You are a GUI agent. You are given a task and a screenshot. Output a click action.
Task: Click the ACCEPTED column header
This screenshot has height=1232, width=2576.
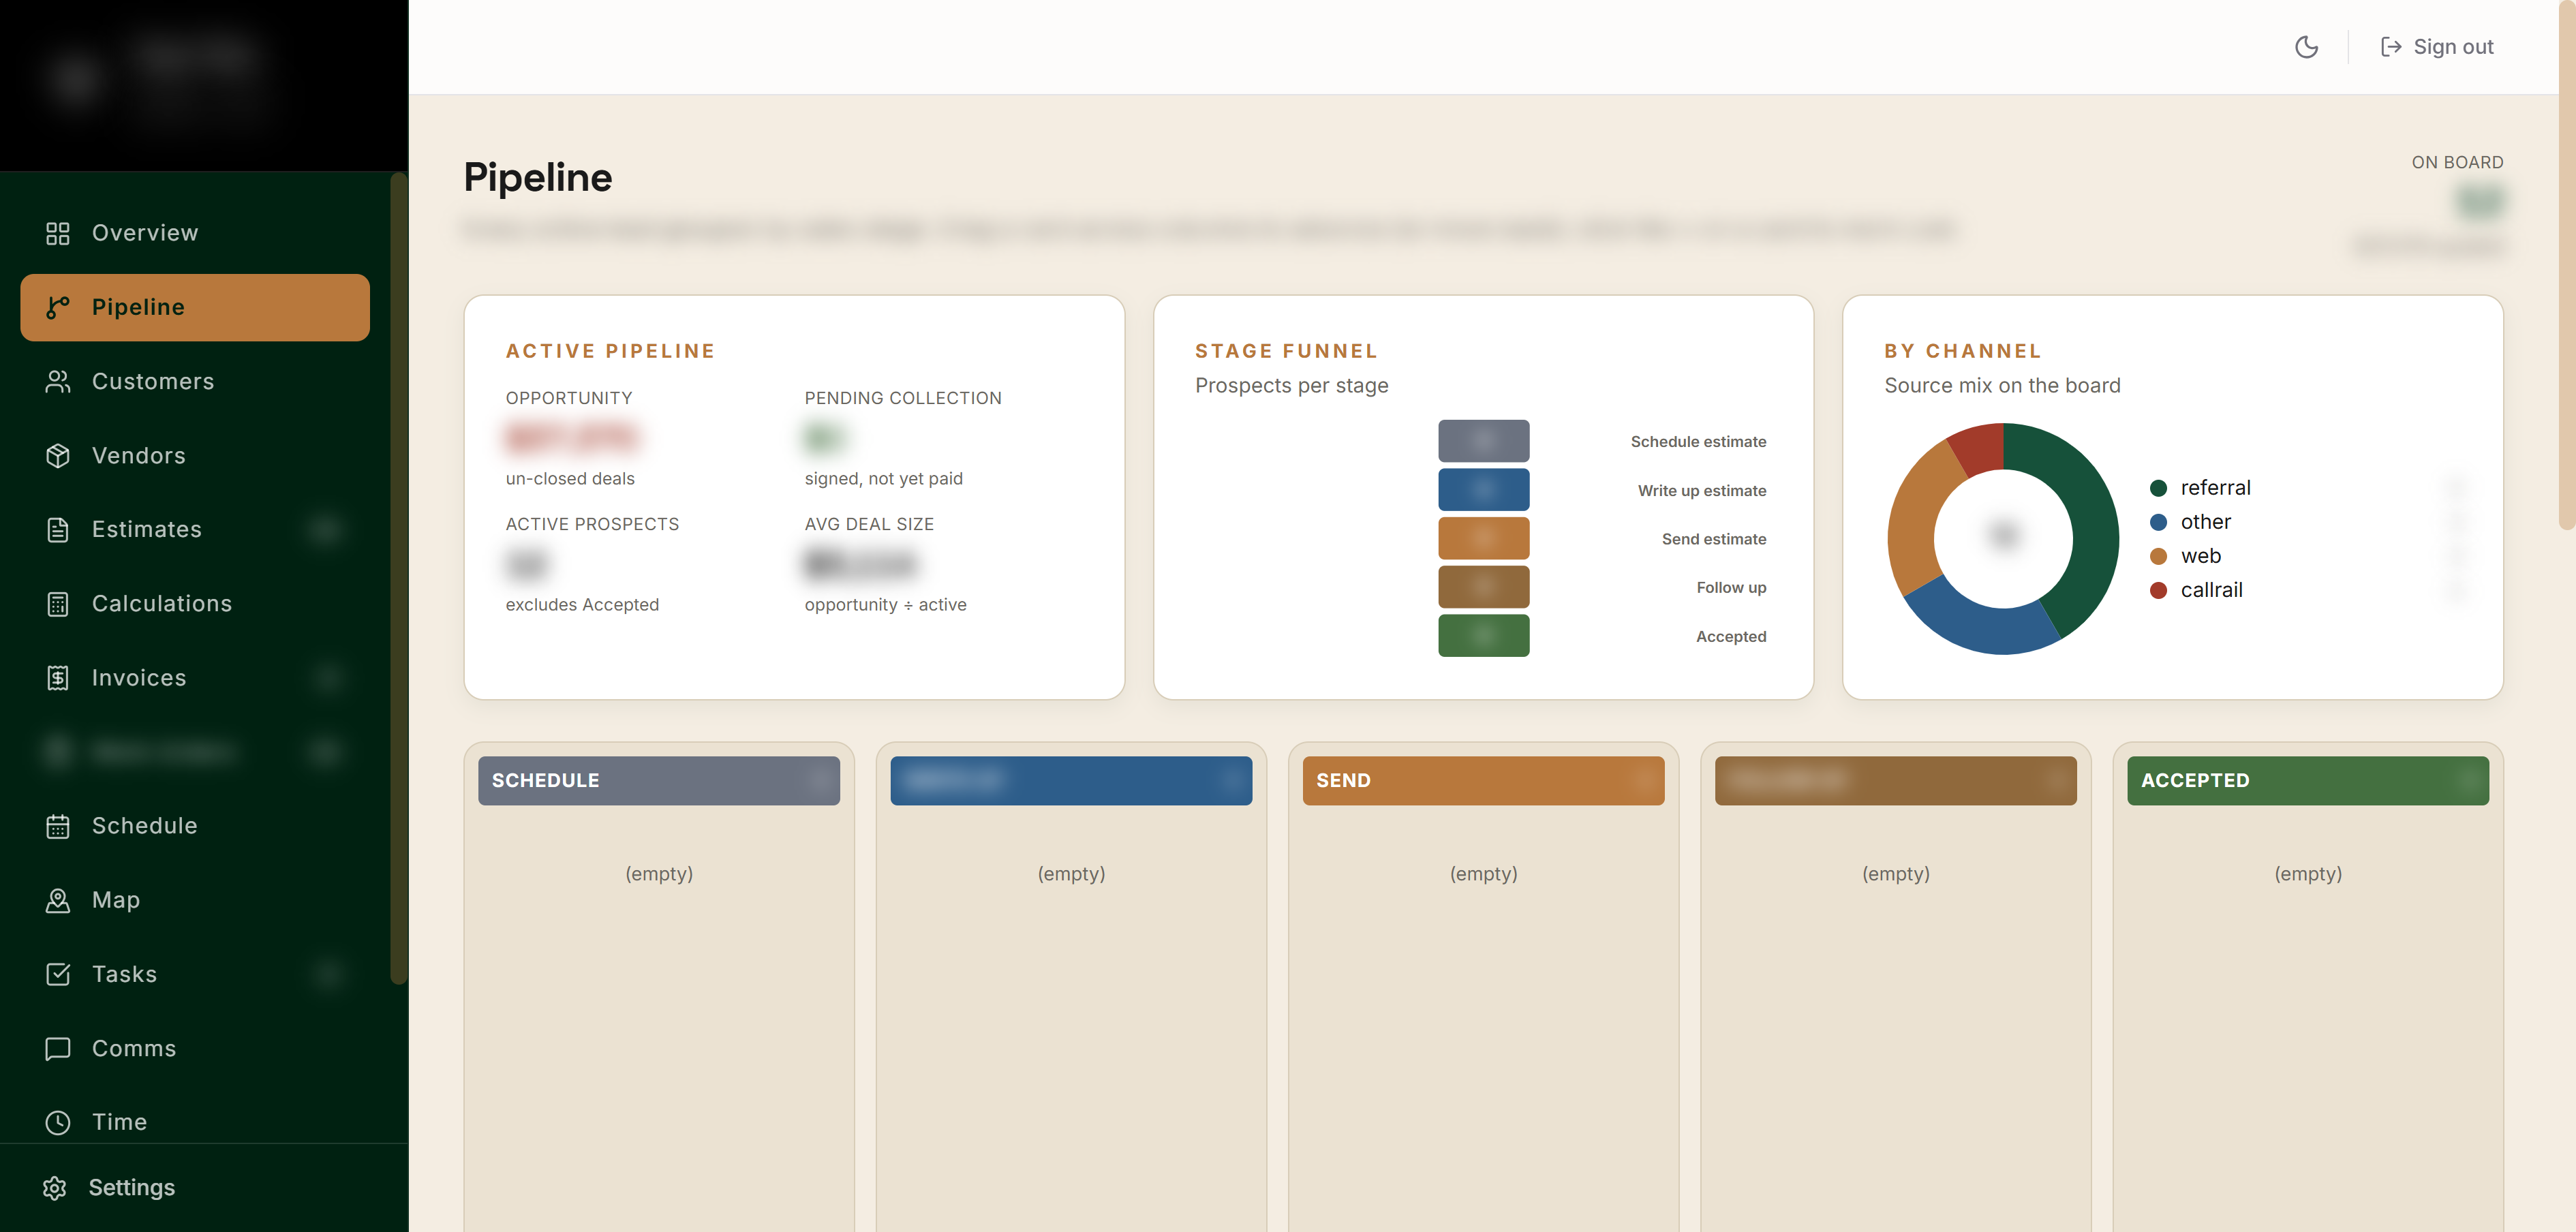click(x=2307, y=780)
